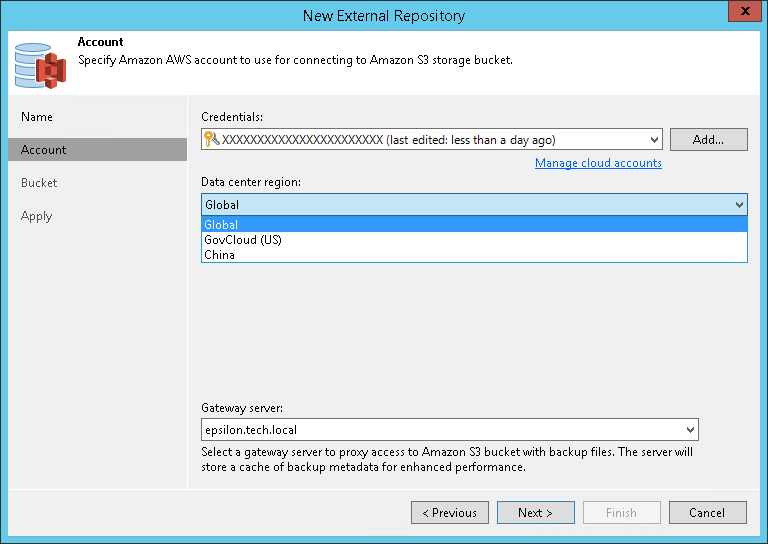Go to the Name wizard step
The height and width of the screenshot is (544, 768).
click(37, 117)
